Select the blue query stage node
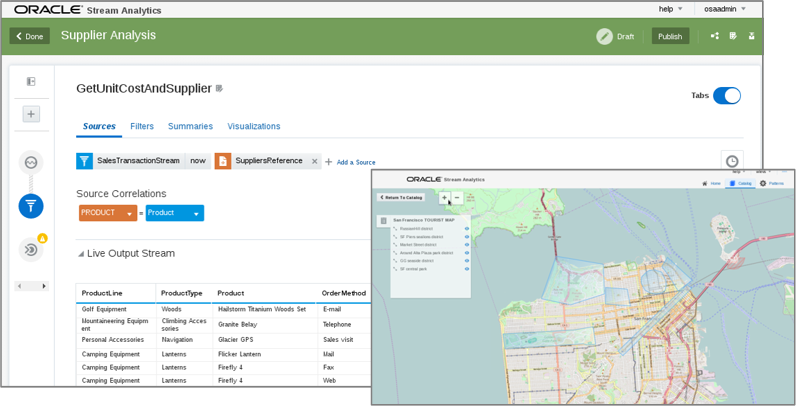This screenshot has height=410, width=800. click(31, 206)
